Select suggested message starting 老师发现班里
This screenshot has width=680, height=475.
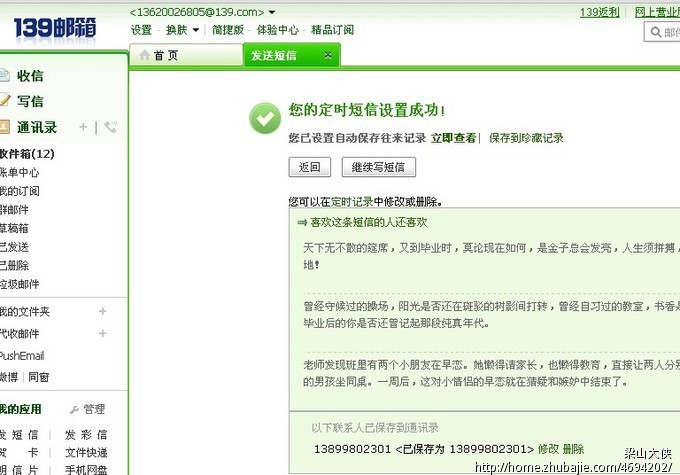(x=491, y=373)
